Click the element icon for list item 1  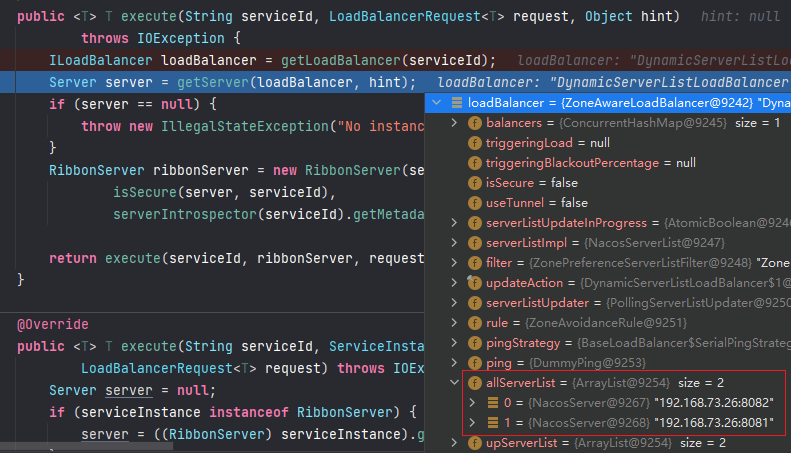click(492, 423)
